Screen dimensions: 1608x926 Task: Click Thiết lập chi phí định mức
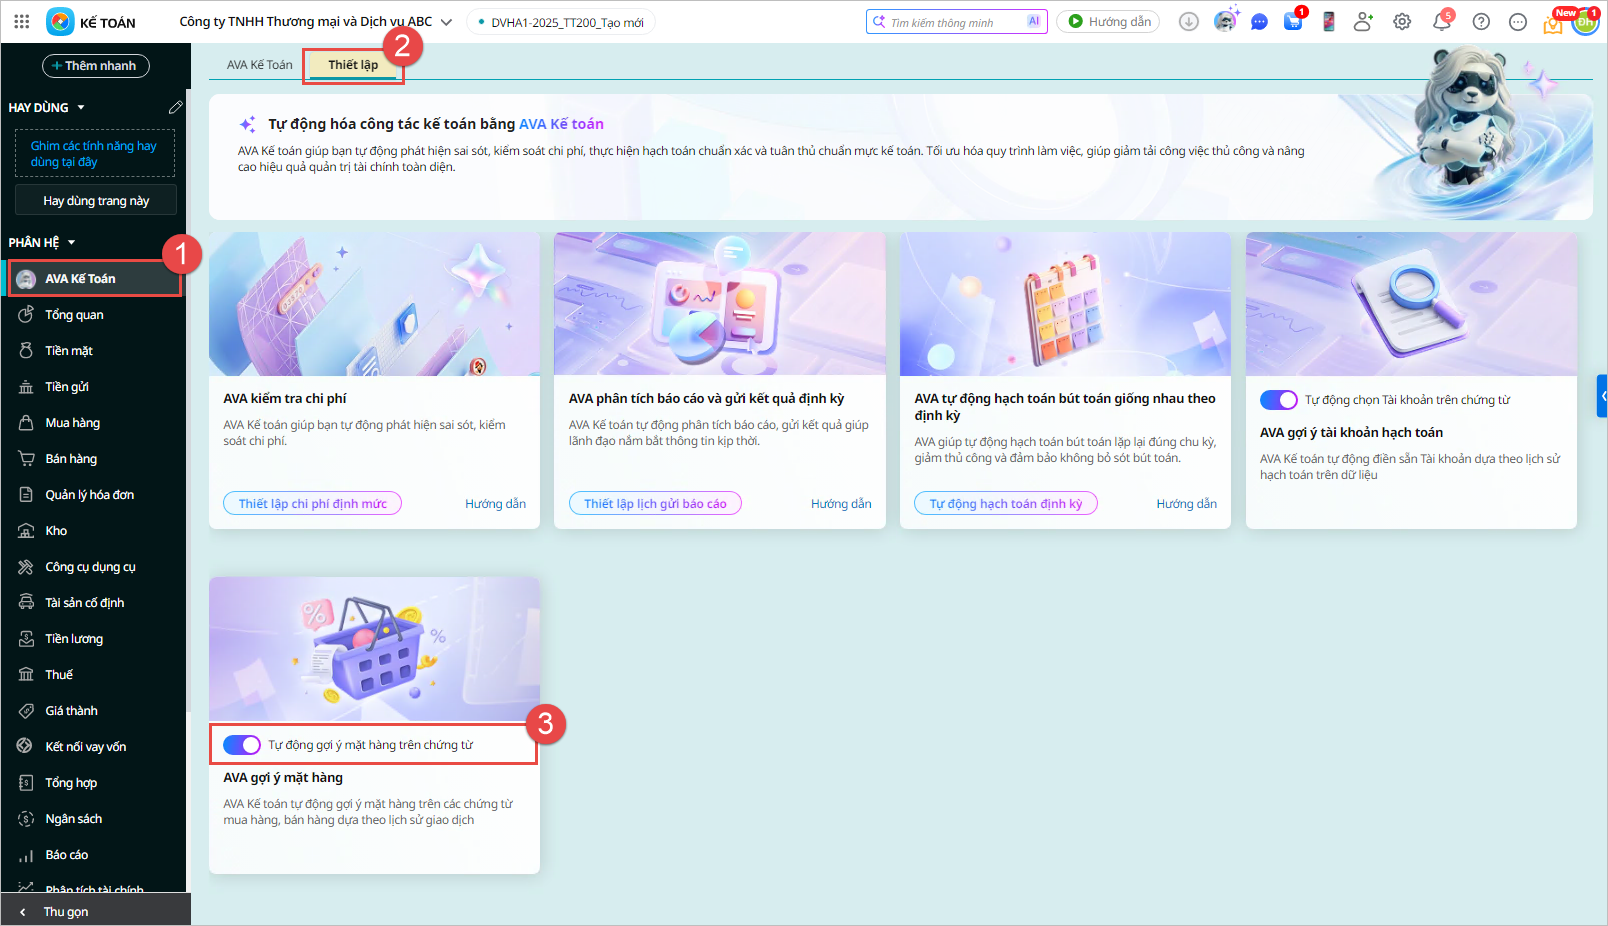pos(312,504)
